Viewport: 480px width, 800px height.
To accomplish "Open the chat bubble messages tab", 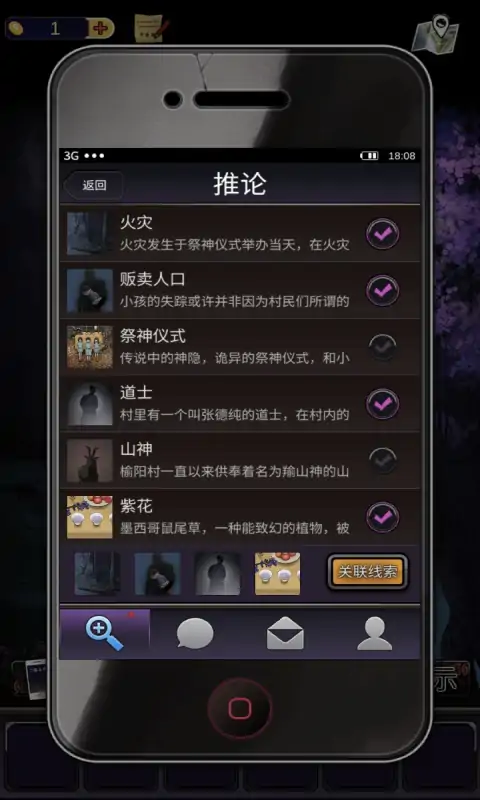I will (195, 634).
